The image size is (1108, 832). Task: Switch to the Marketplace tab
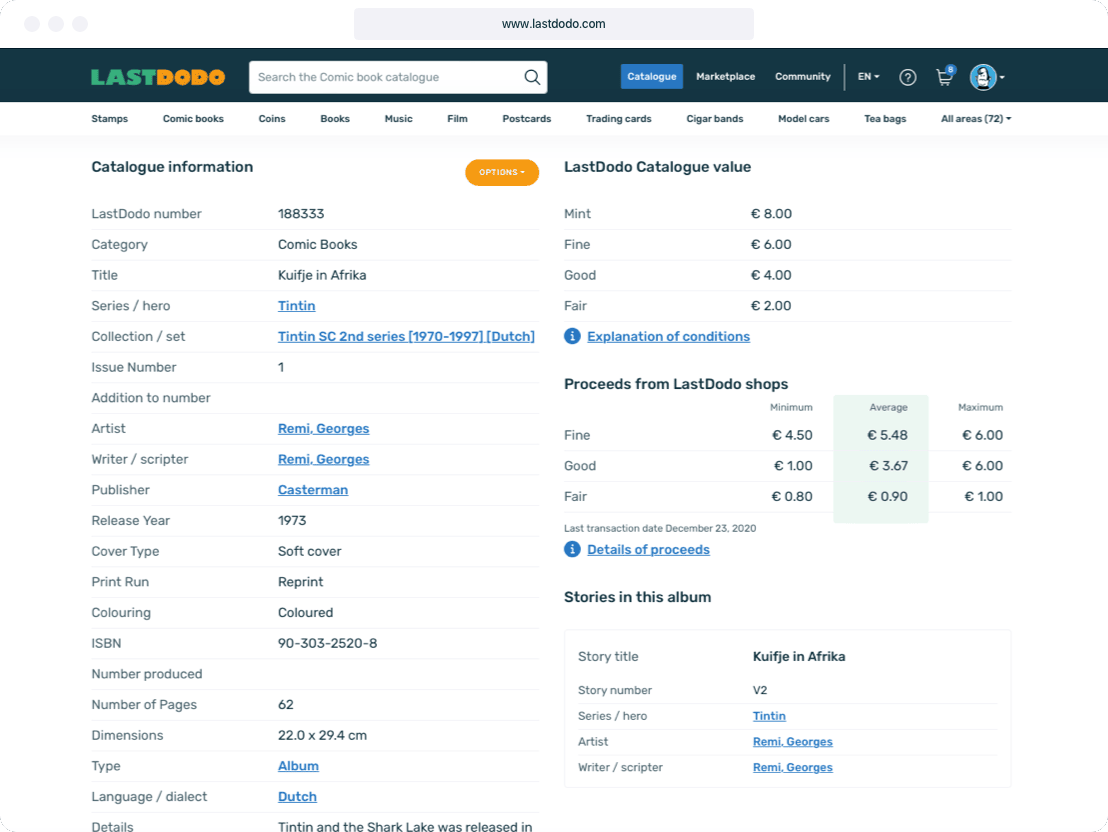(725, 77)
